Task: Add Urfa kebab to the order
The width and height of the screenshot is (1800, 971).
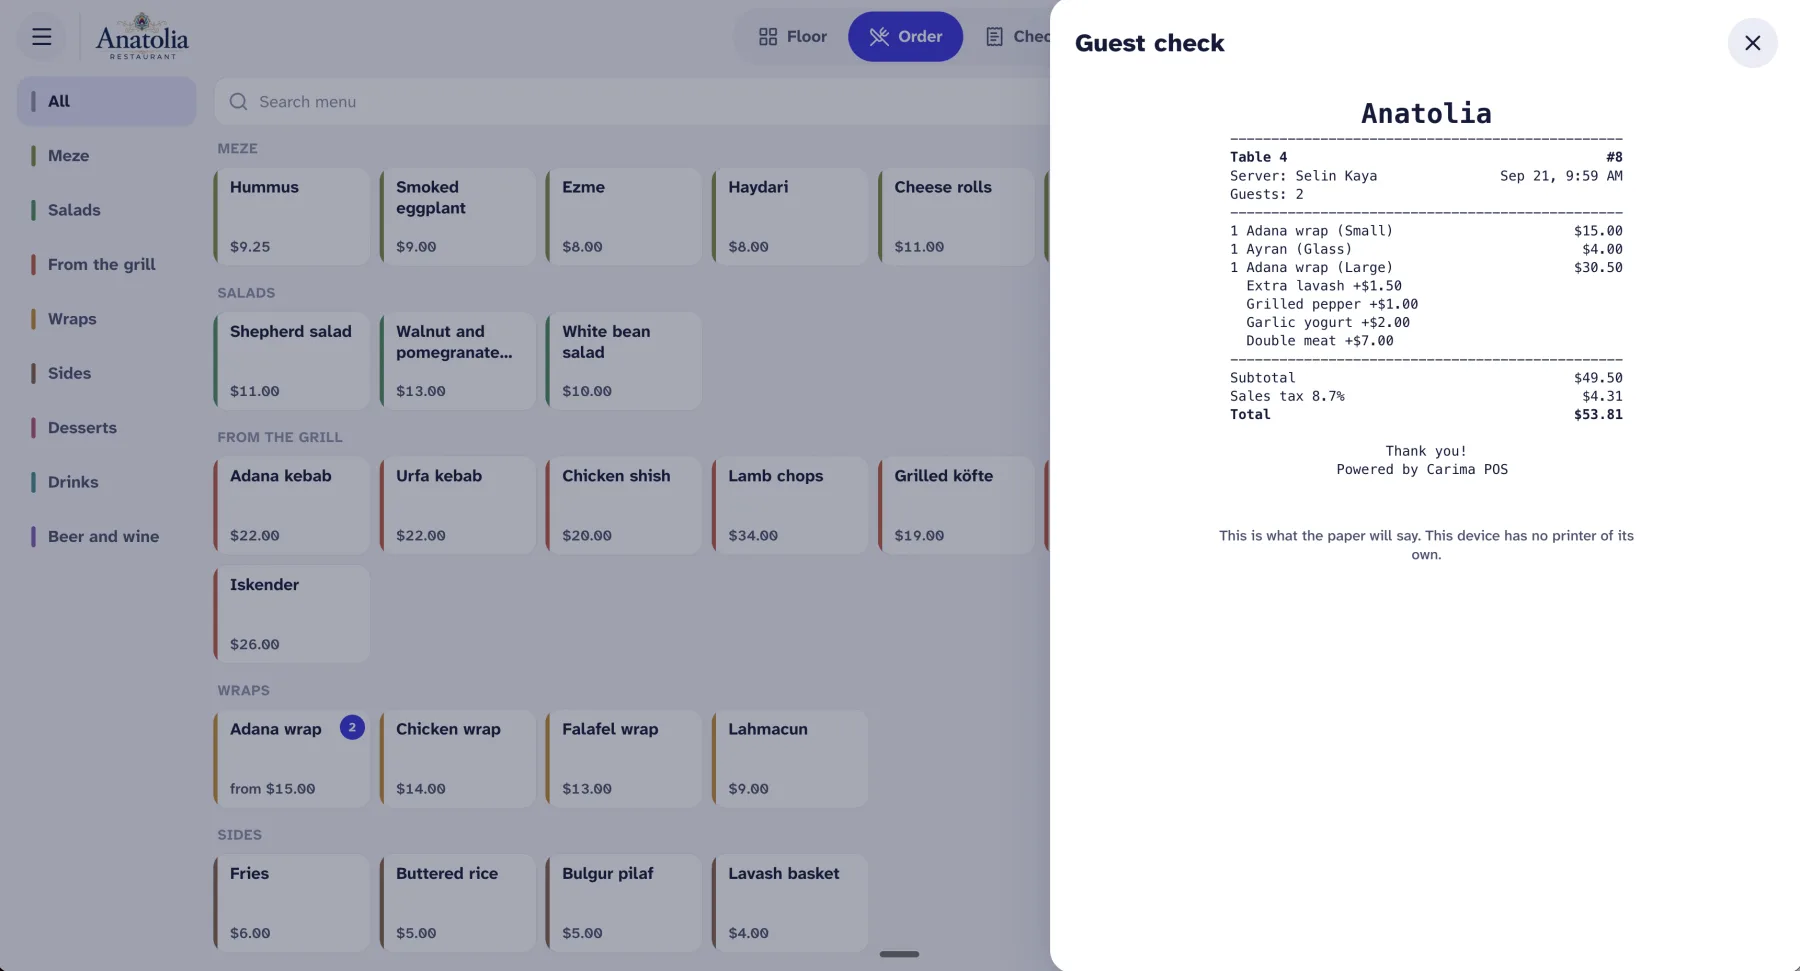Action: click(x=458, y=506)
